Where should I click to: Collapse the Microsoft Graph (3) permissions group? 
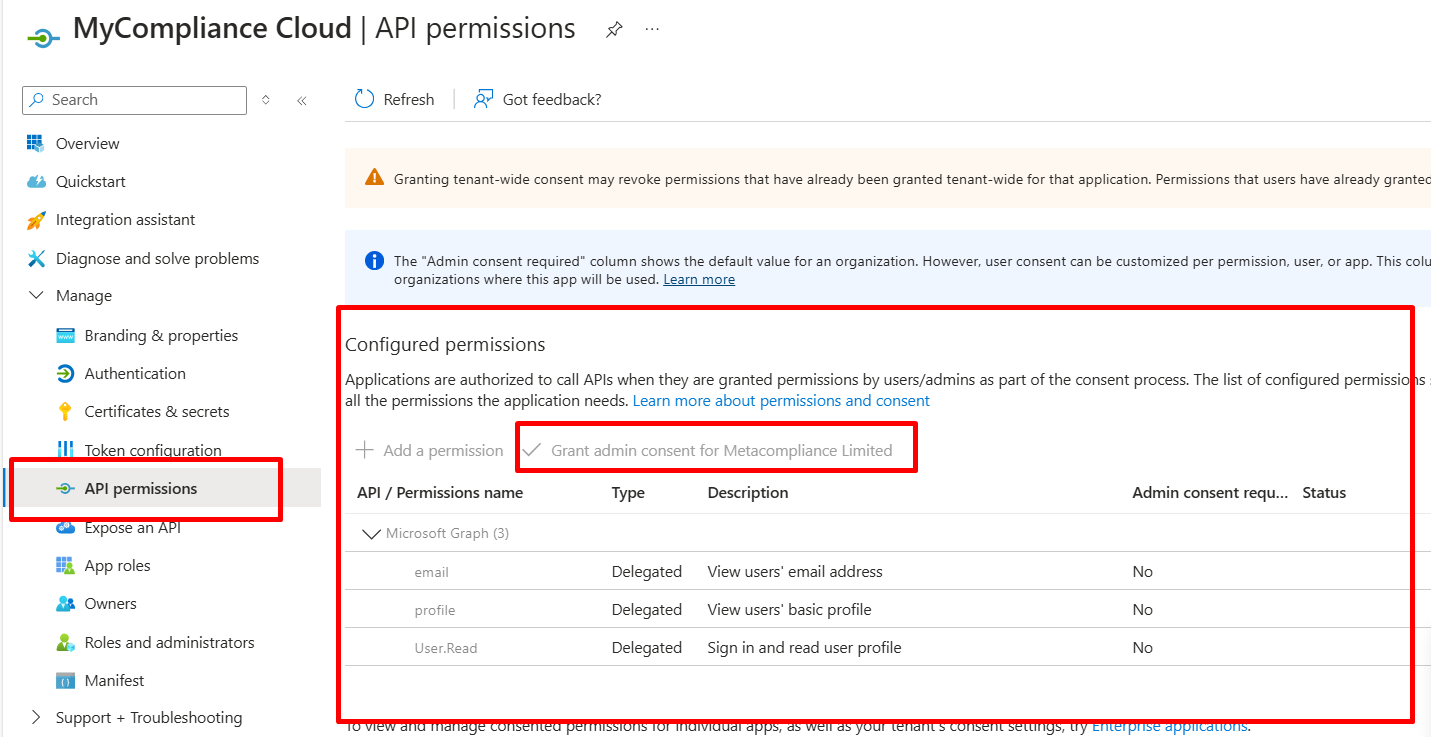click(370, 533)
